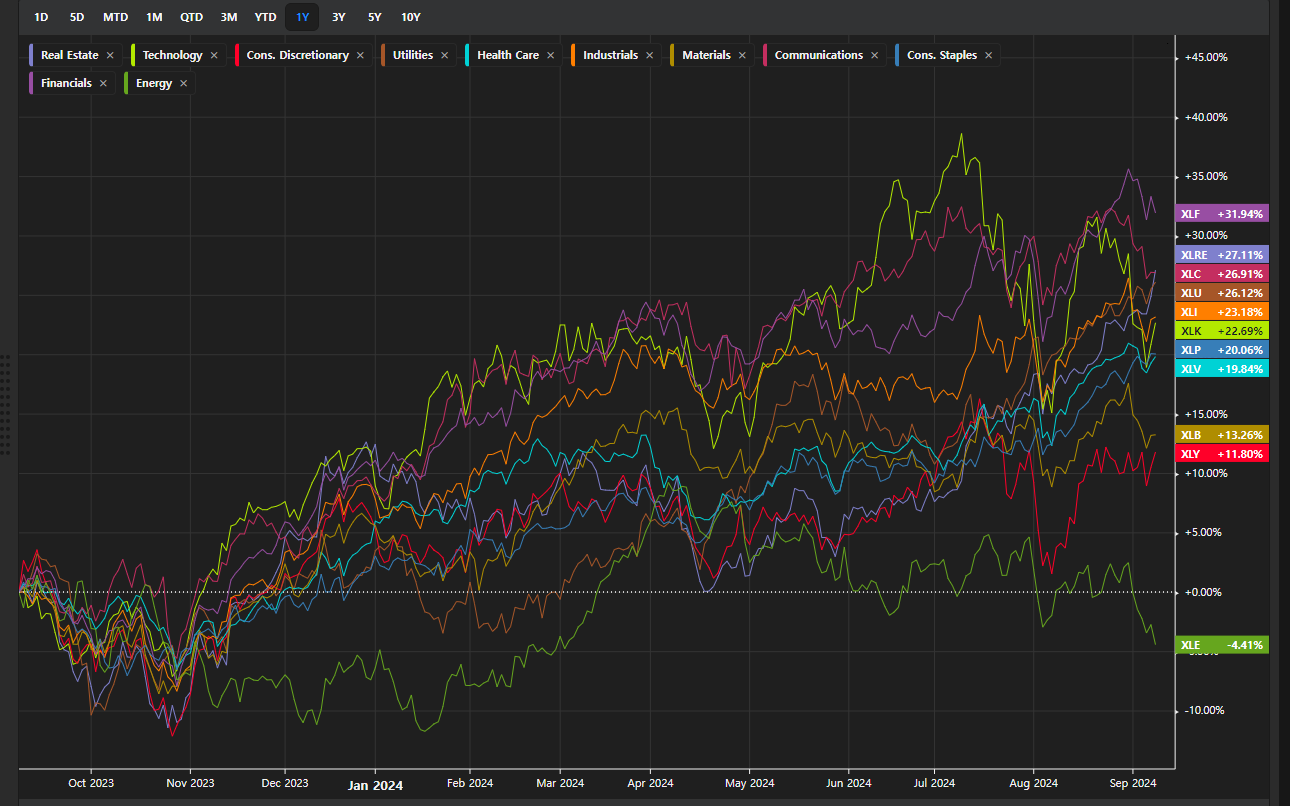1290x806 pixels.
Task: Switch to YTD time range
Action: point(265,17)
